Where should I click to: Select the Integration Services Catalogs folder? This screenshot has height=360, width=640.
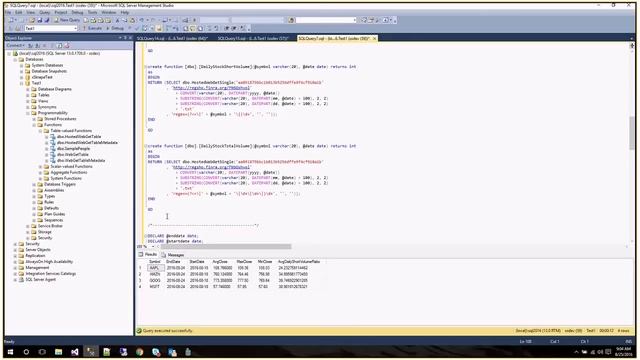[x=51, y=273]
